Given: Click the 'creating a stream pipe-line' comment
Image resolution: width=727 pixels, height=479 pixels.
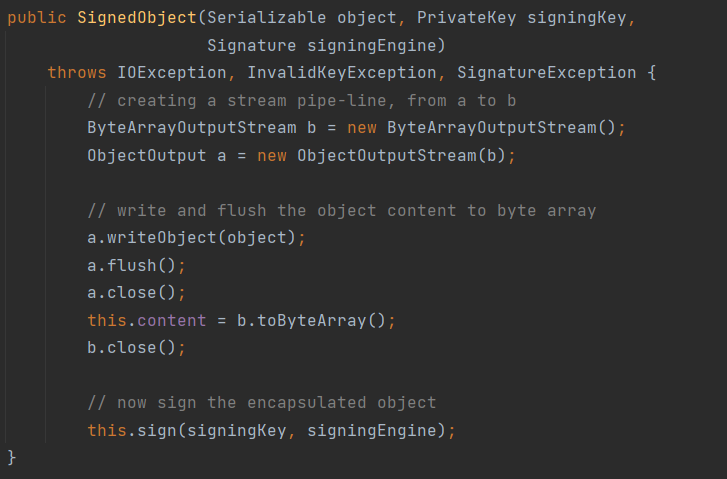Looking at the screenshot, I should coord(301,100).
